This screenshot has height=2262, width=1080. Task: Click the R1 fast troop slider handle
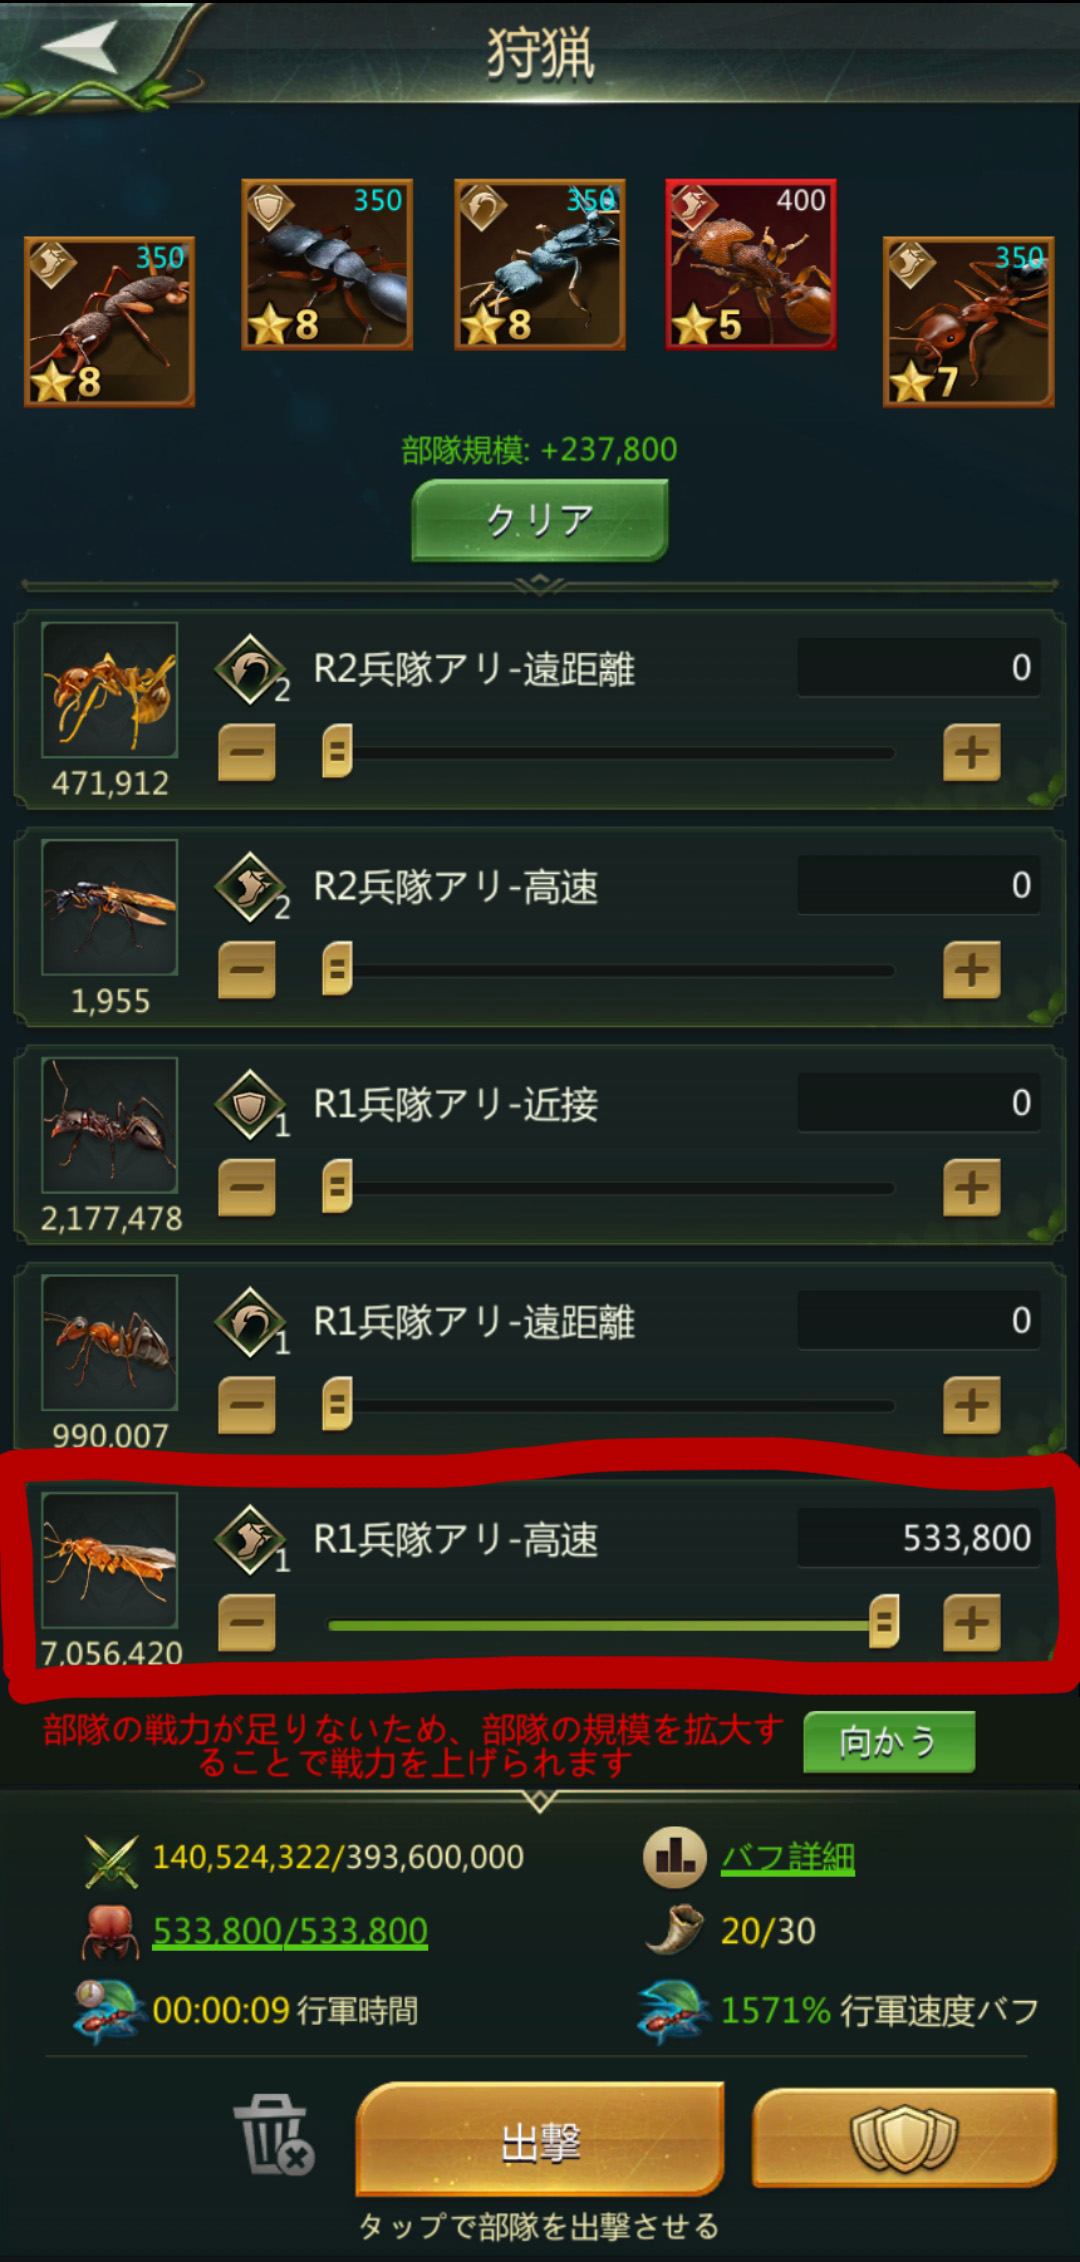pos(884,1622)
